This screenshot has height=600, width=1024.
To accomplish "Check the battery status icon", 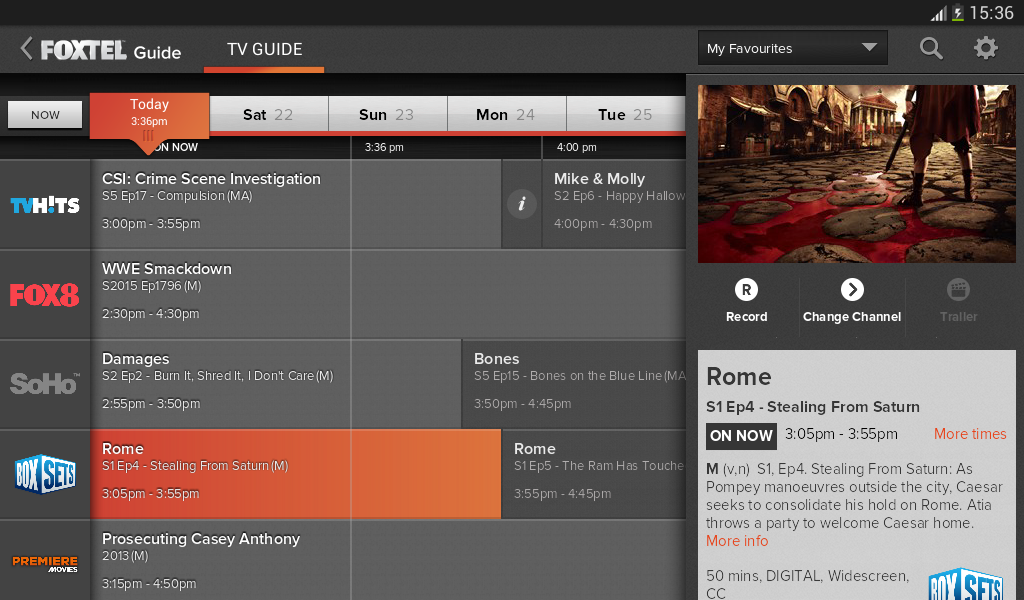I will (957, 12).
